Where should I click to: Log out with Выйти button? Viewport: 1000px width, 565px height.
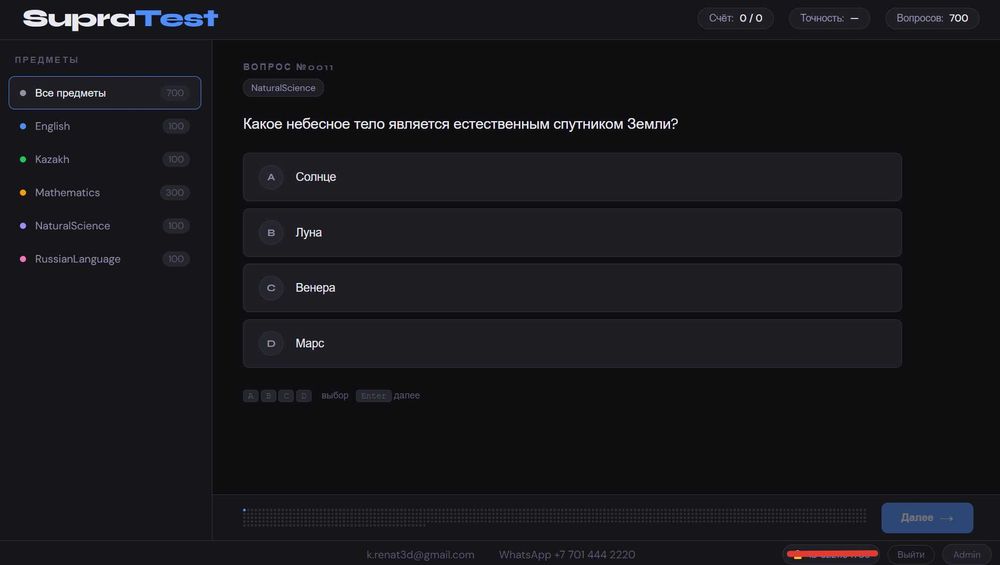click(910, 555)
